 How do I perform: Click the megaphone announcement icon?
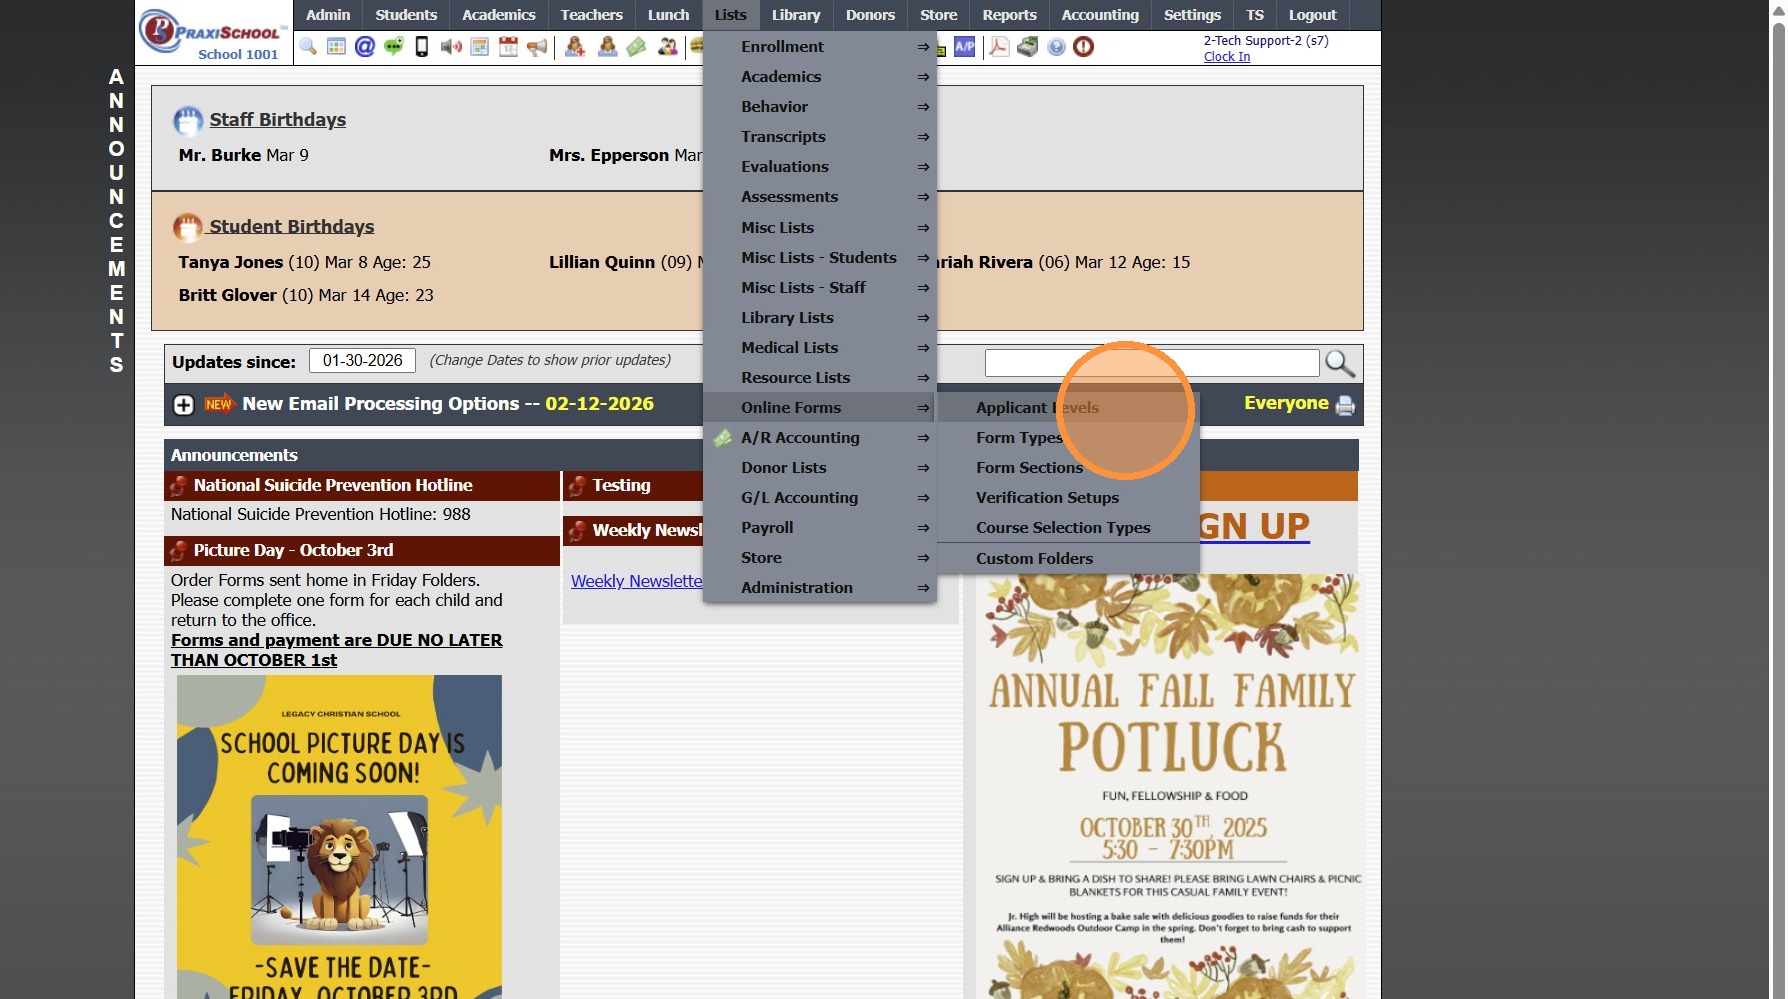click(x=537, y=47)
